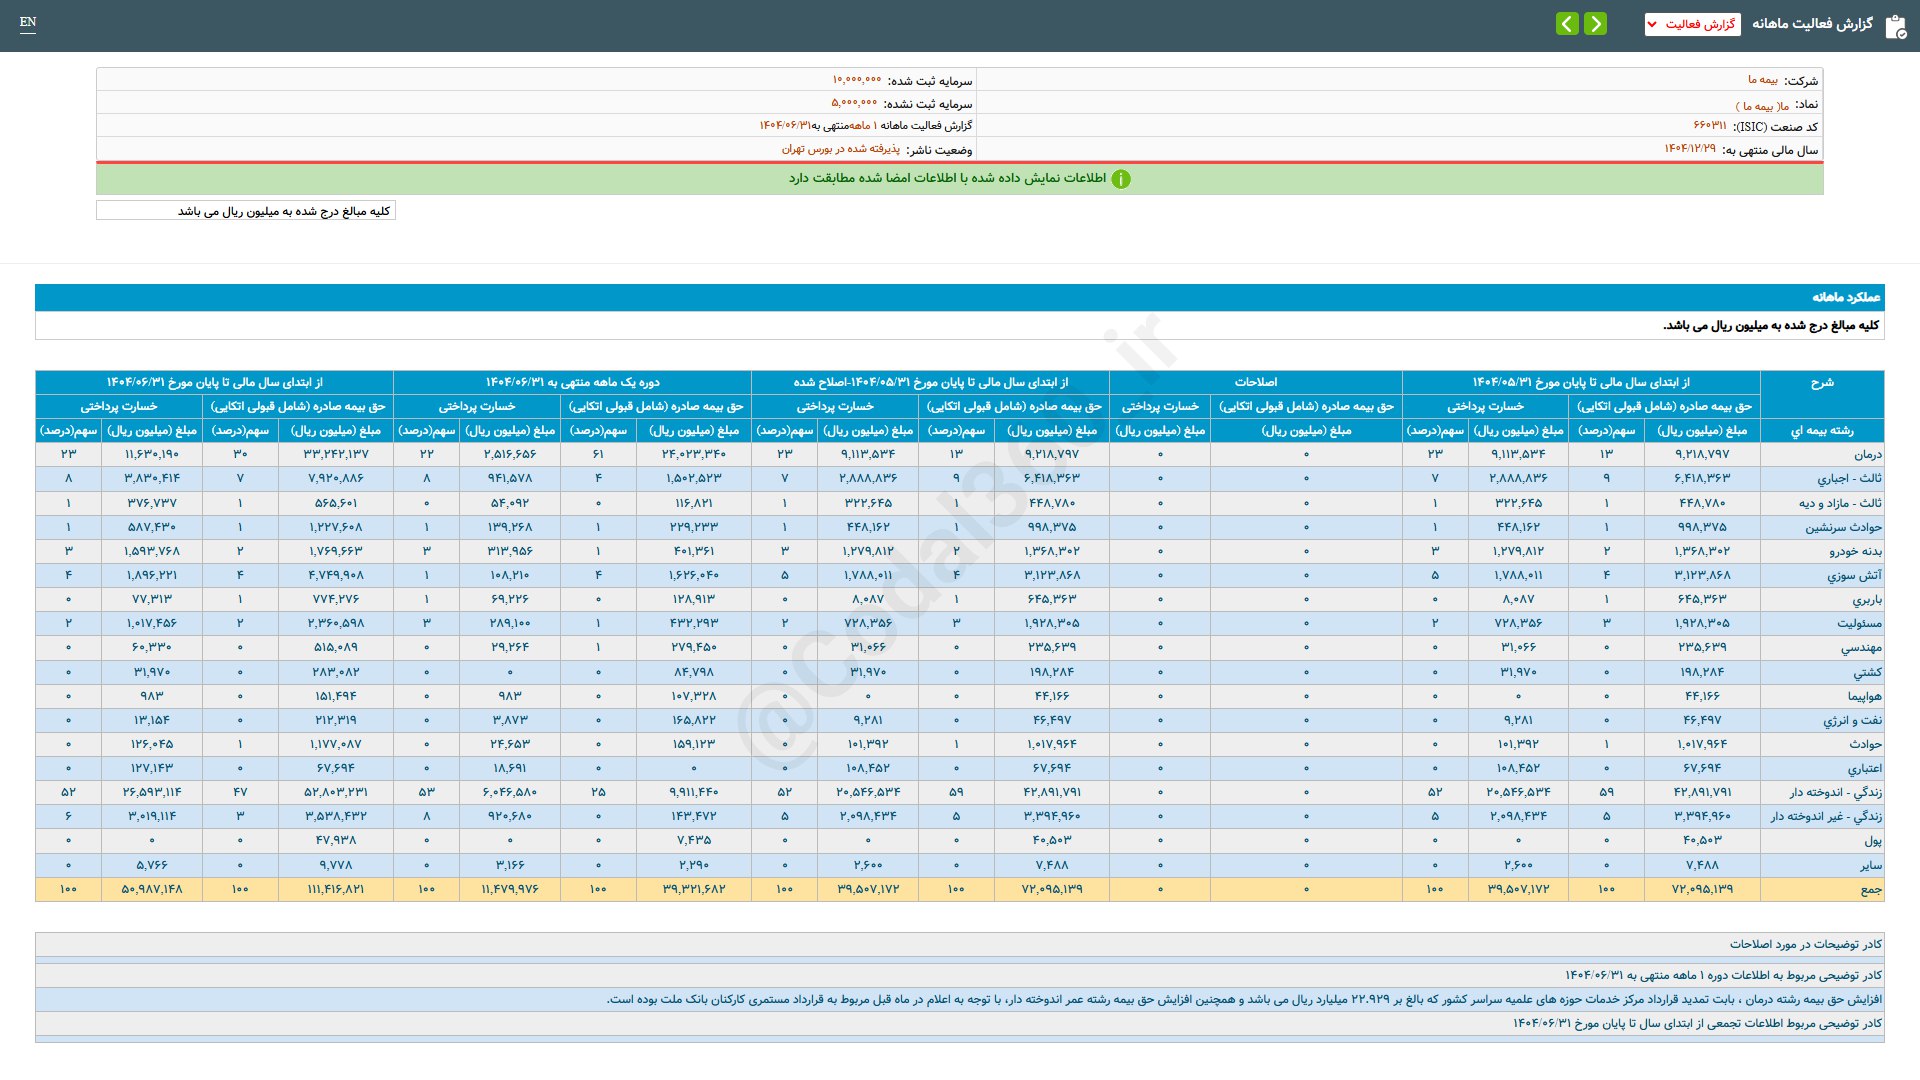Open the symbol link ما (بیمه ما)

(x=1762, y=105)
